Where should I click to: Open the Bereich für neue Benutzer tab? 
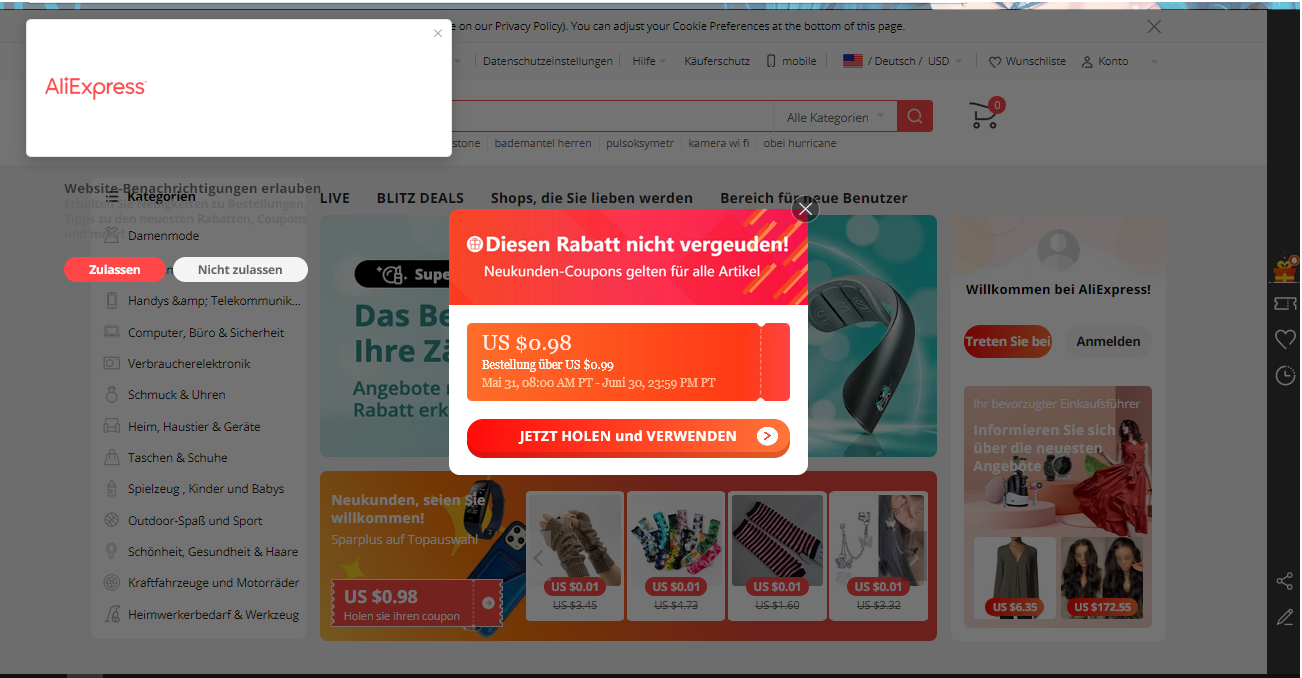click(x=814, y=198)
